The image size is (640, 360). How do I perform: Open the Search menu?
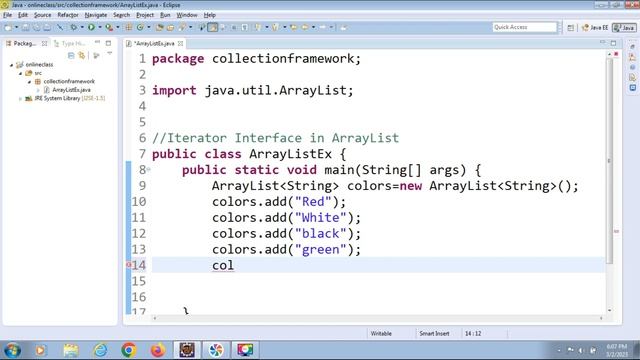[x=122, y=15]
